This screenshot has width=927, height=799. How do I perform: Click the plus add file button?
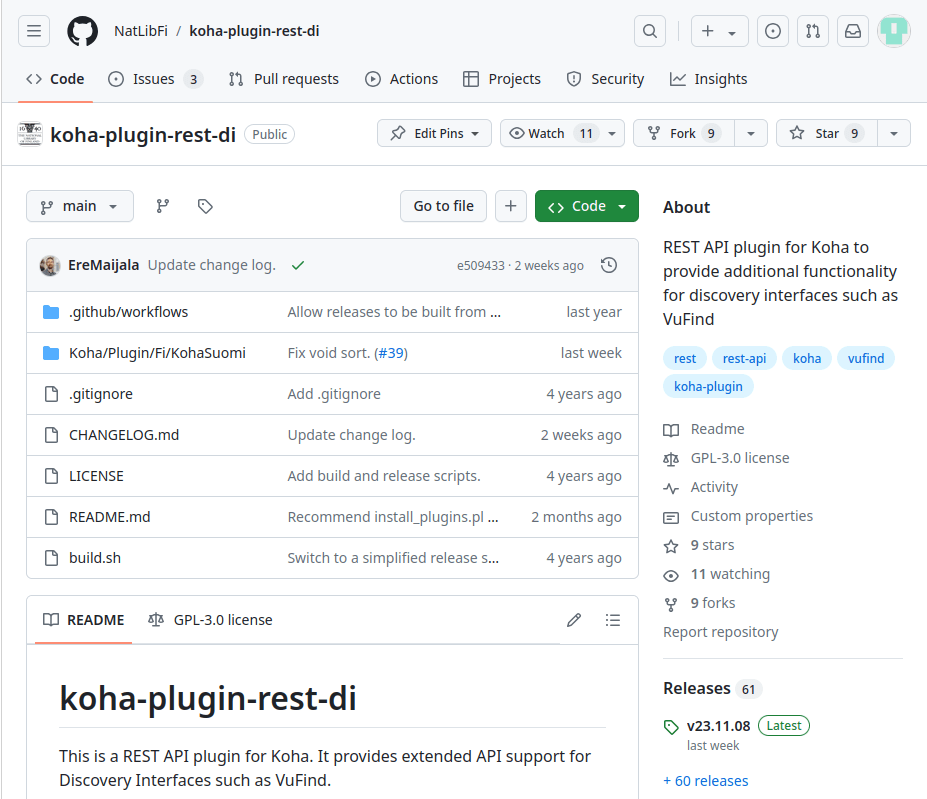click(x=511, y=206)
